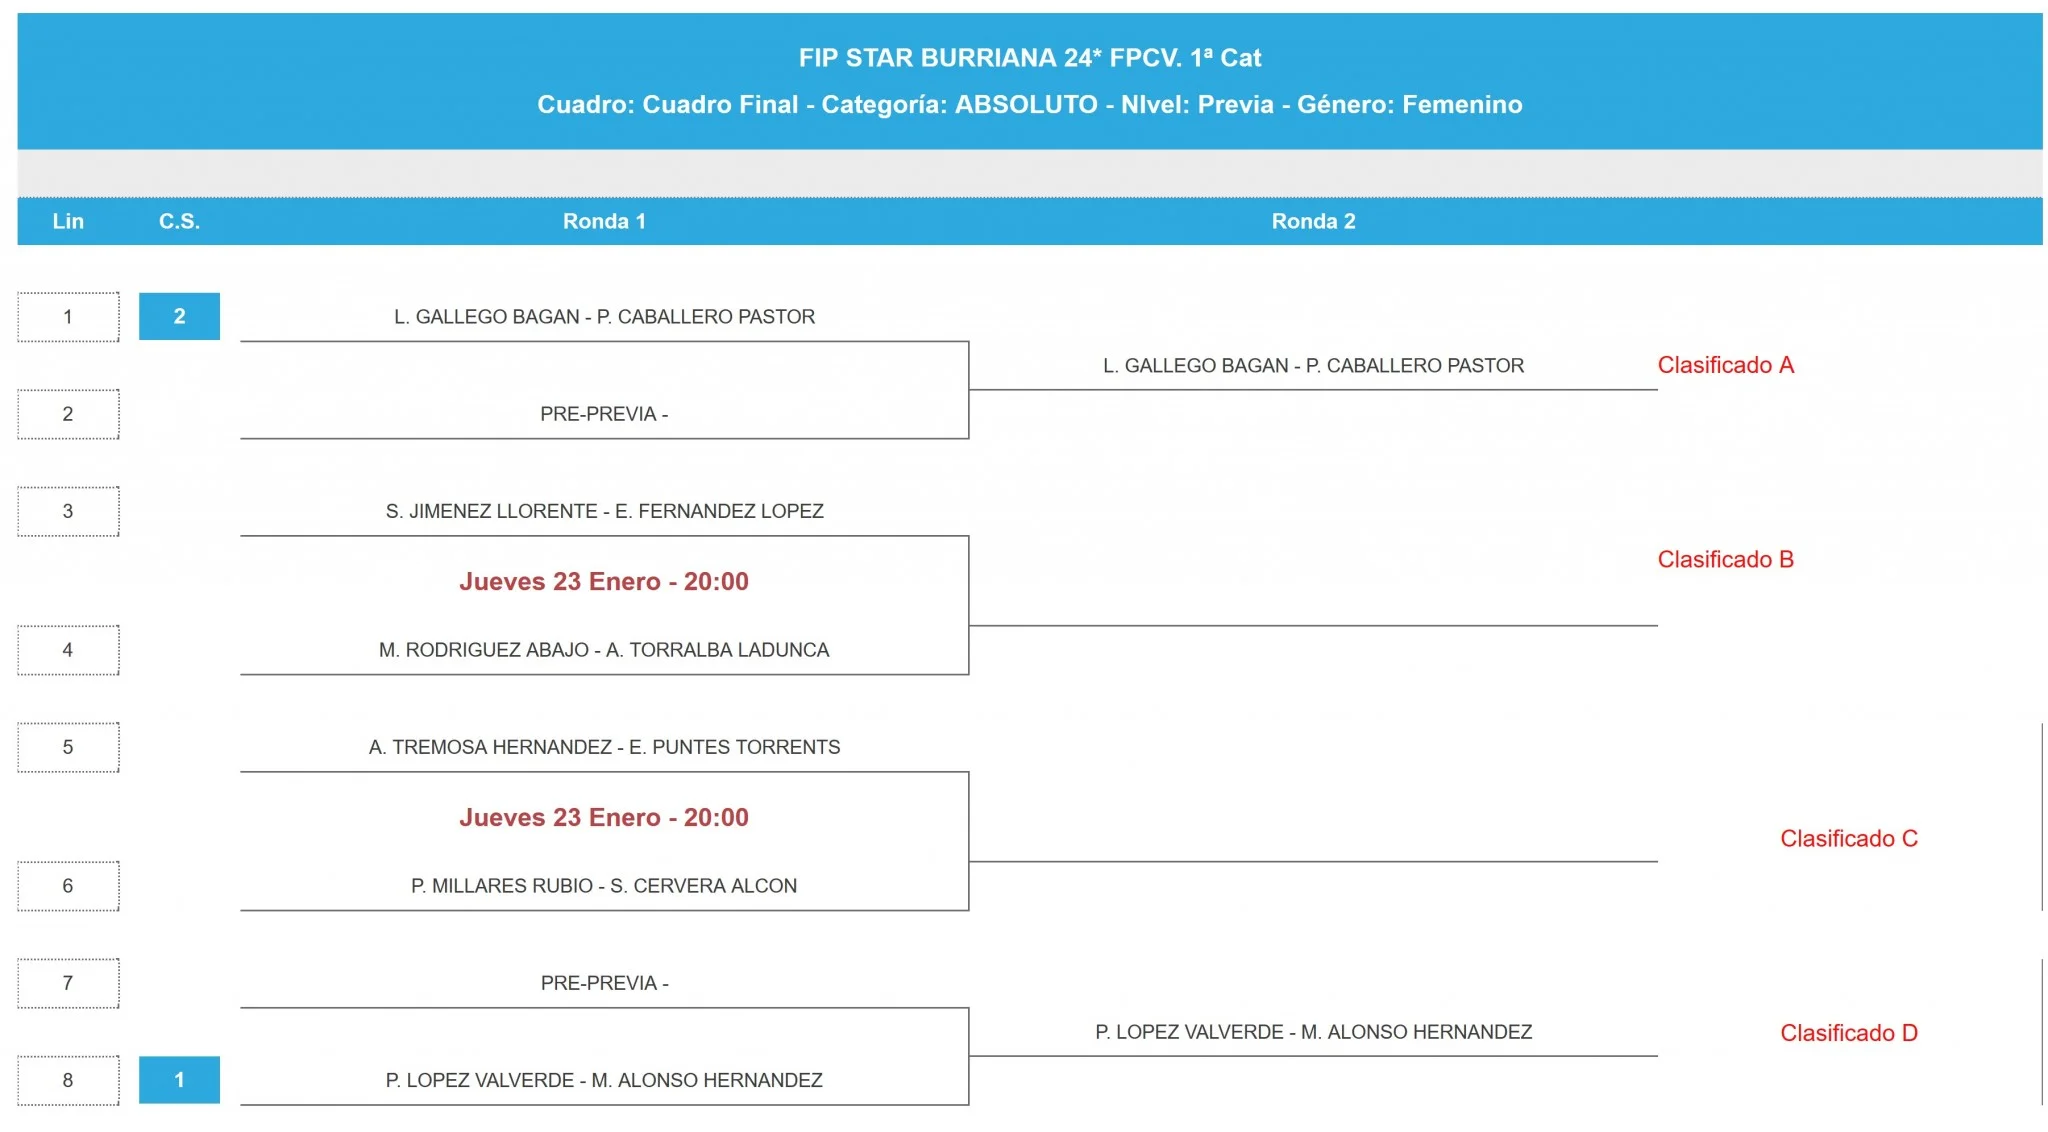The image size is (2048, 1132).
Task: Click the tournament title FIP STAR BURRIANA
Action: (x=1029, y=58)
